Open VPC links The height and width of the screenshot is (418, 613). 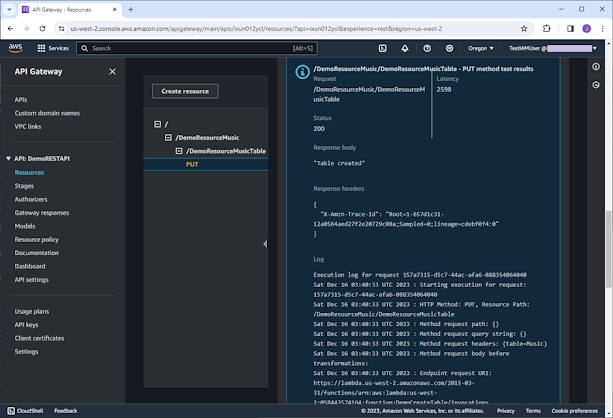28,126
